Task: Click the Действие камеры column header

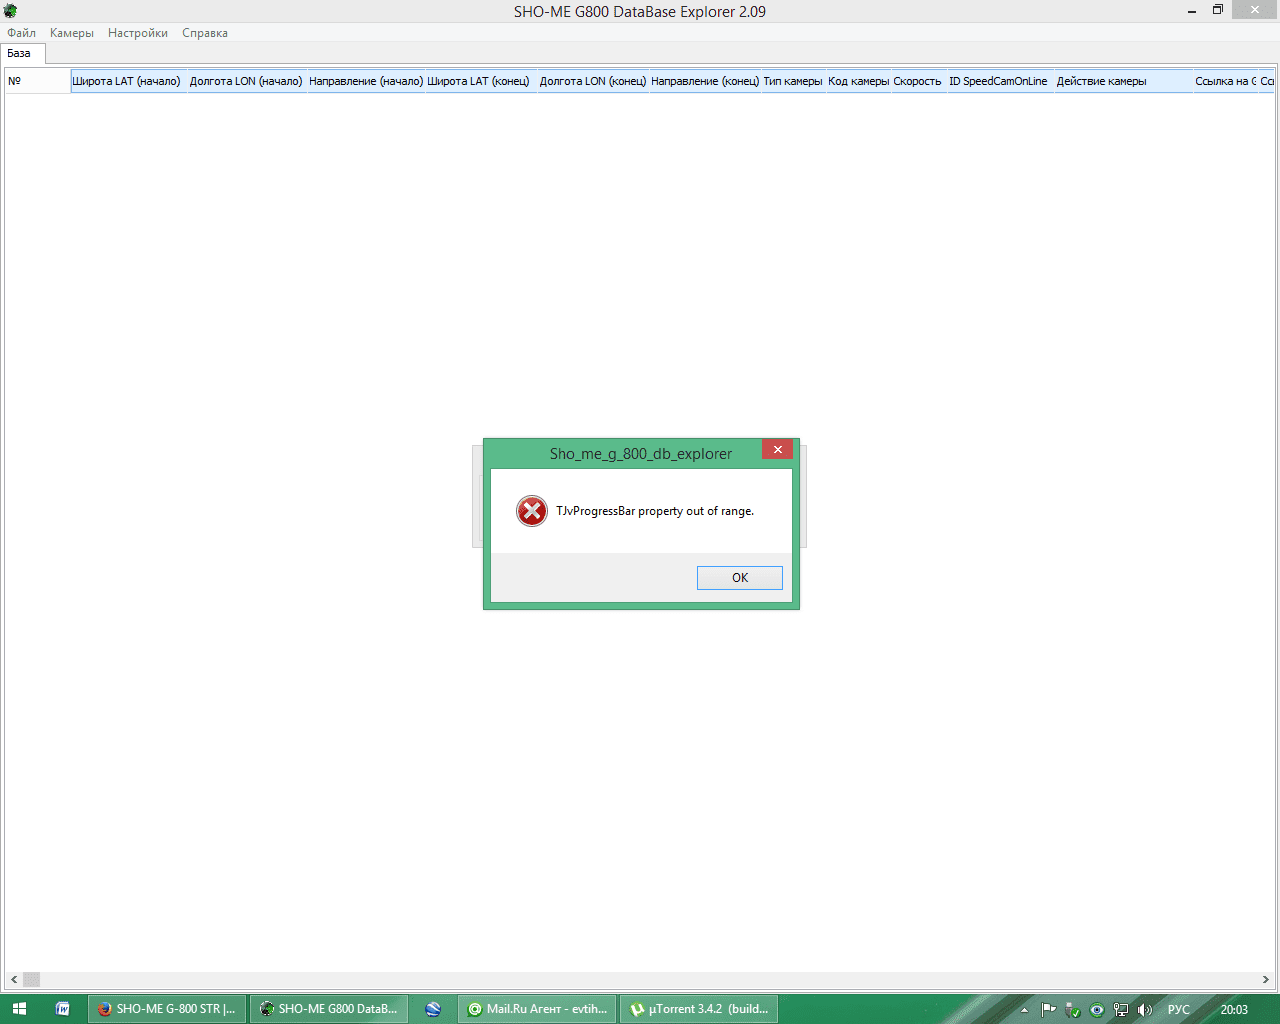Action: tap(1101, 82)
